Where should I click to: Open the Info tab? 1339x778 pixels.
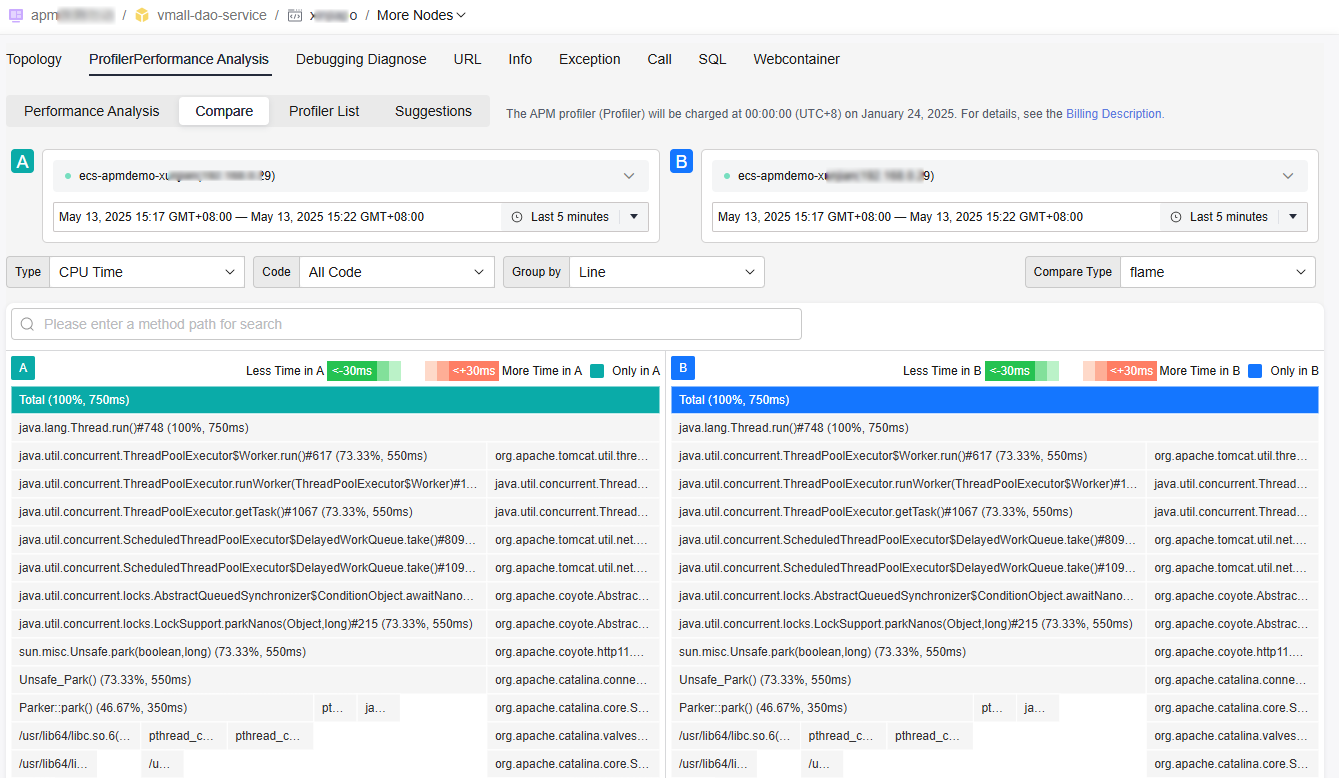click(x=520, y=59)
